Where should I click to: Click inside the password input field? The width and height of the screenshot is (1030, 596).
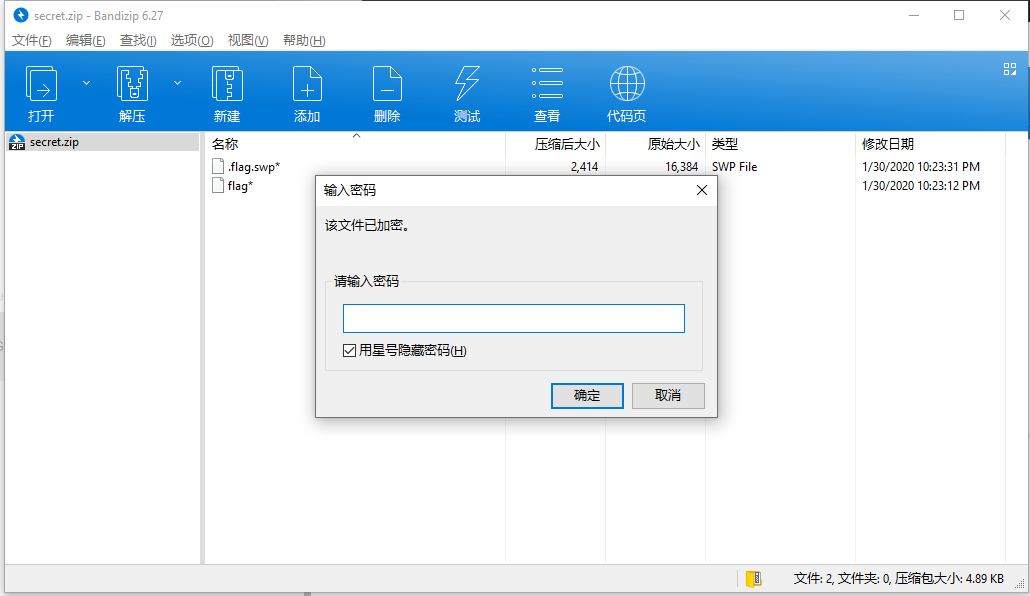point(513,318)
